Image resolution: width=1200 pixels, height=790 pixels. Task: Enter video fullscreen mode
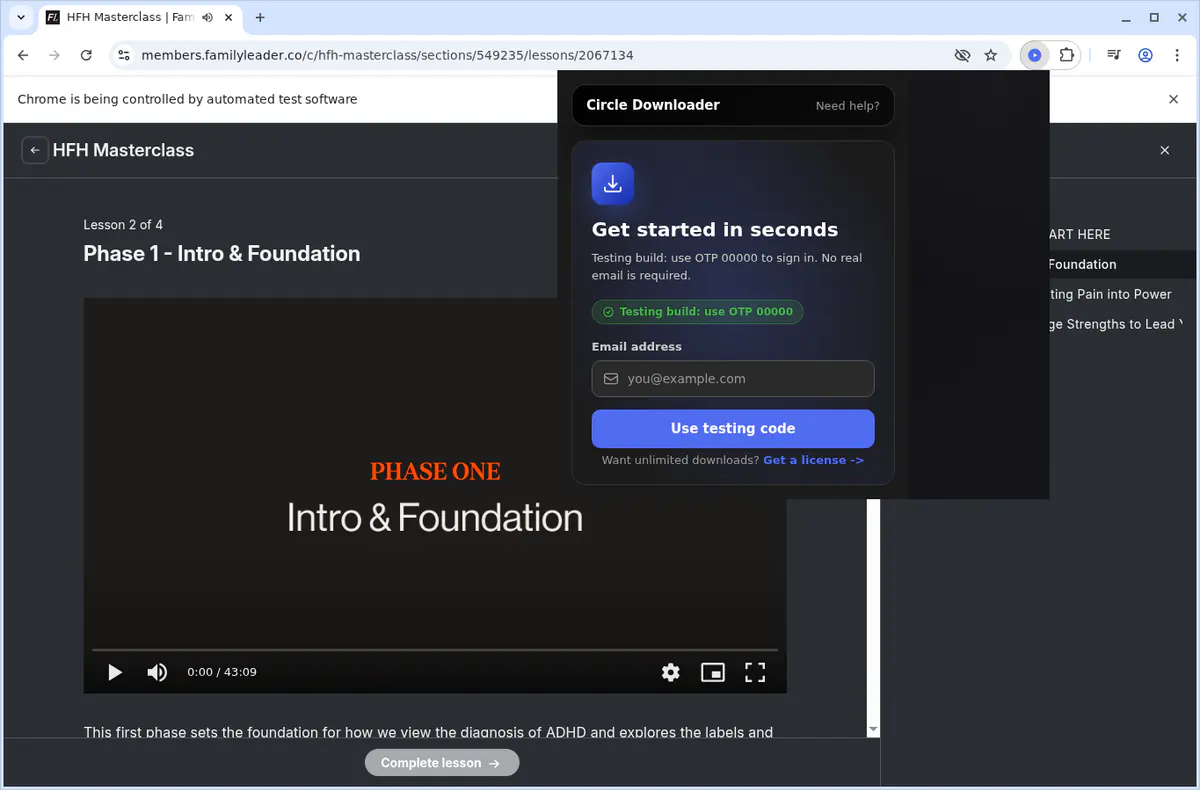tap(755, 673)
